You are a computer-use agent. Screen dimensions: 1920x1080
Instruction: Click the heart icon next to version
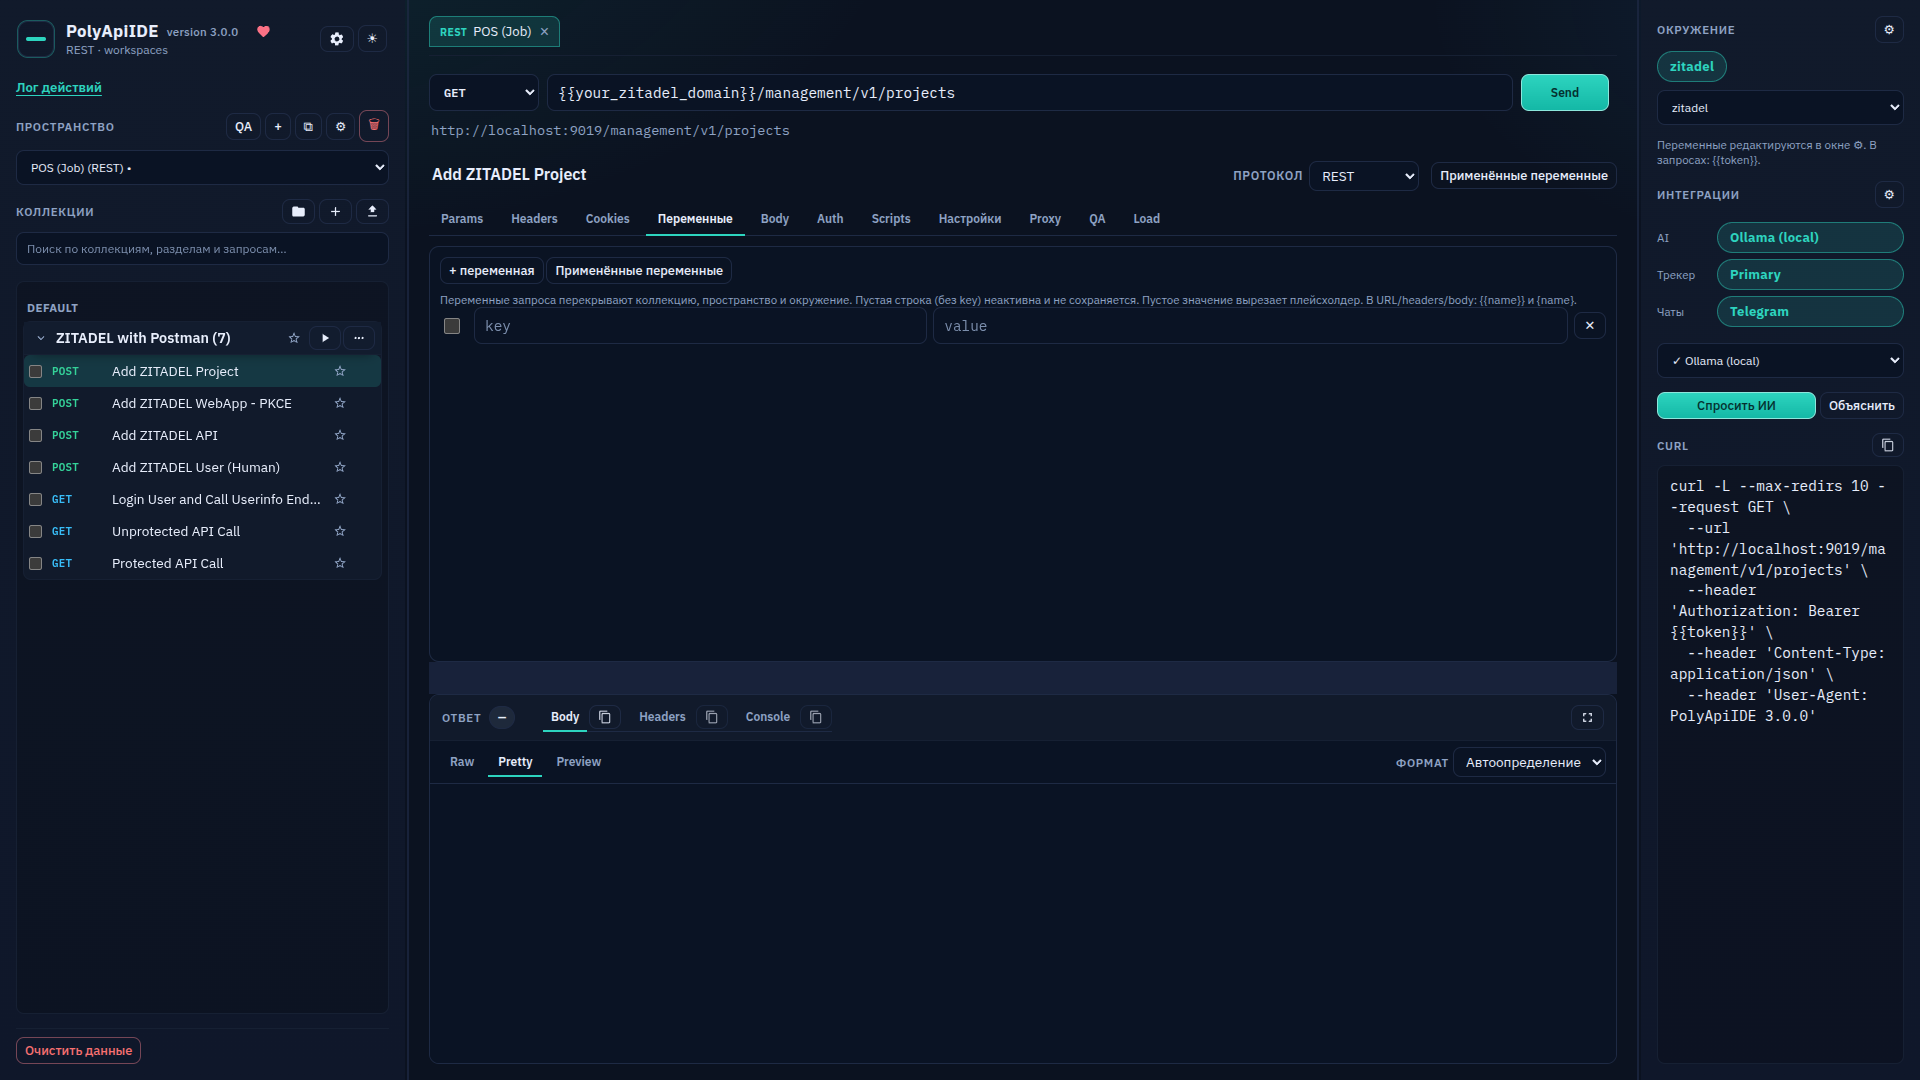pyautogui.click(x=264, y=32)
